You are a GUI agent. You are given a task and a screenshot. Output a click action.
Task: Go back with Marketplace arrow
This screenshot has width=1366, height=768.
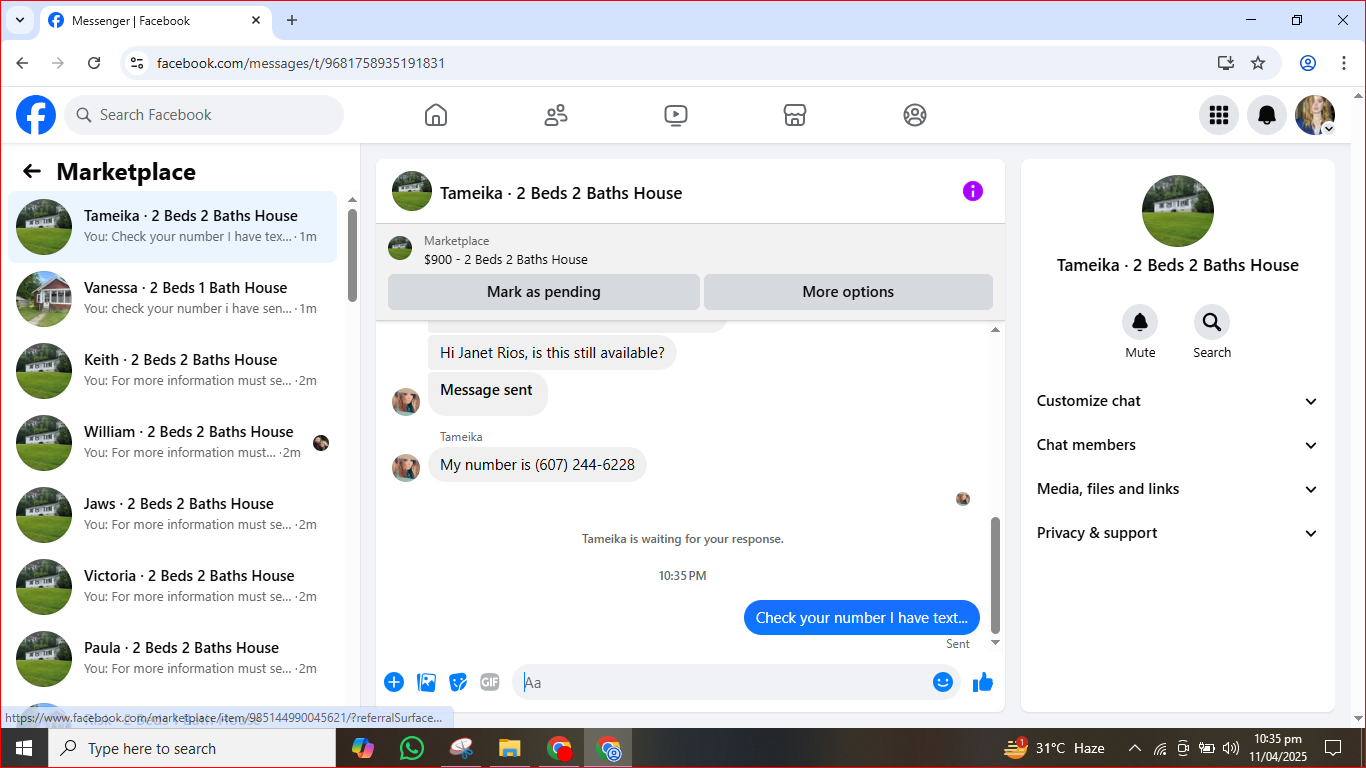[x=32, y=171]
